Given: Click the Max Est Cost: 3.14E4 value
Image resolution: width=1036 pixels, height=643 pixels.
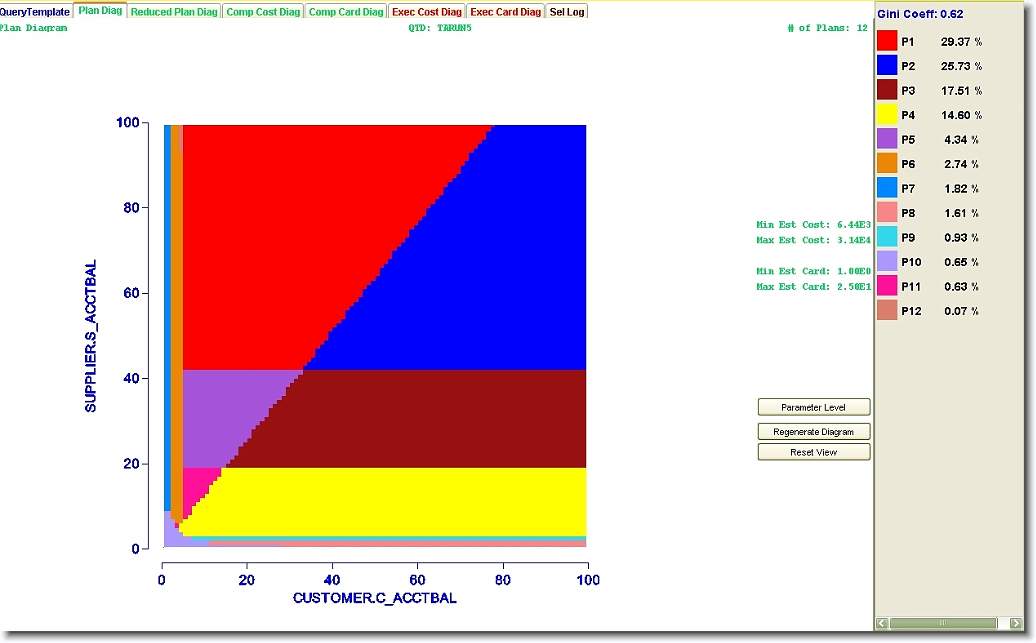Looking at the screenshot, I should (813, 240).
